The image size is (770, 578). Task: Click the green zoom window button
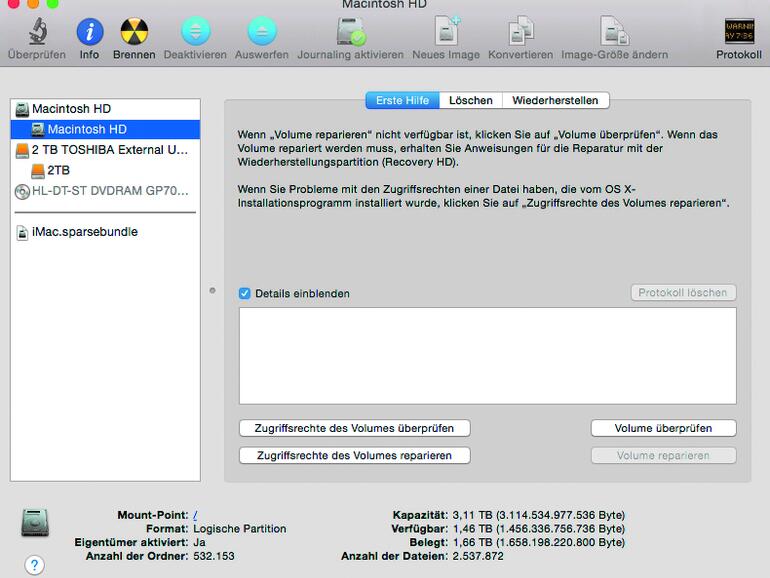pyautogui.click(x=53, y=4)
